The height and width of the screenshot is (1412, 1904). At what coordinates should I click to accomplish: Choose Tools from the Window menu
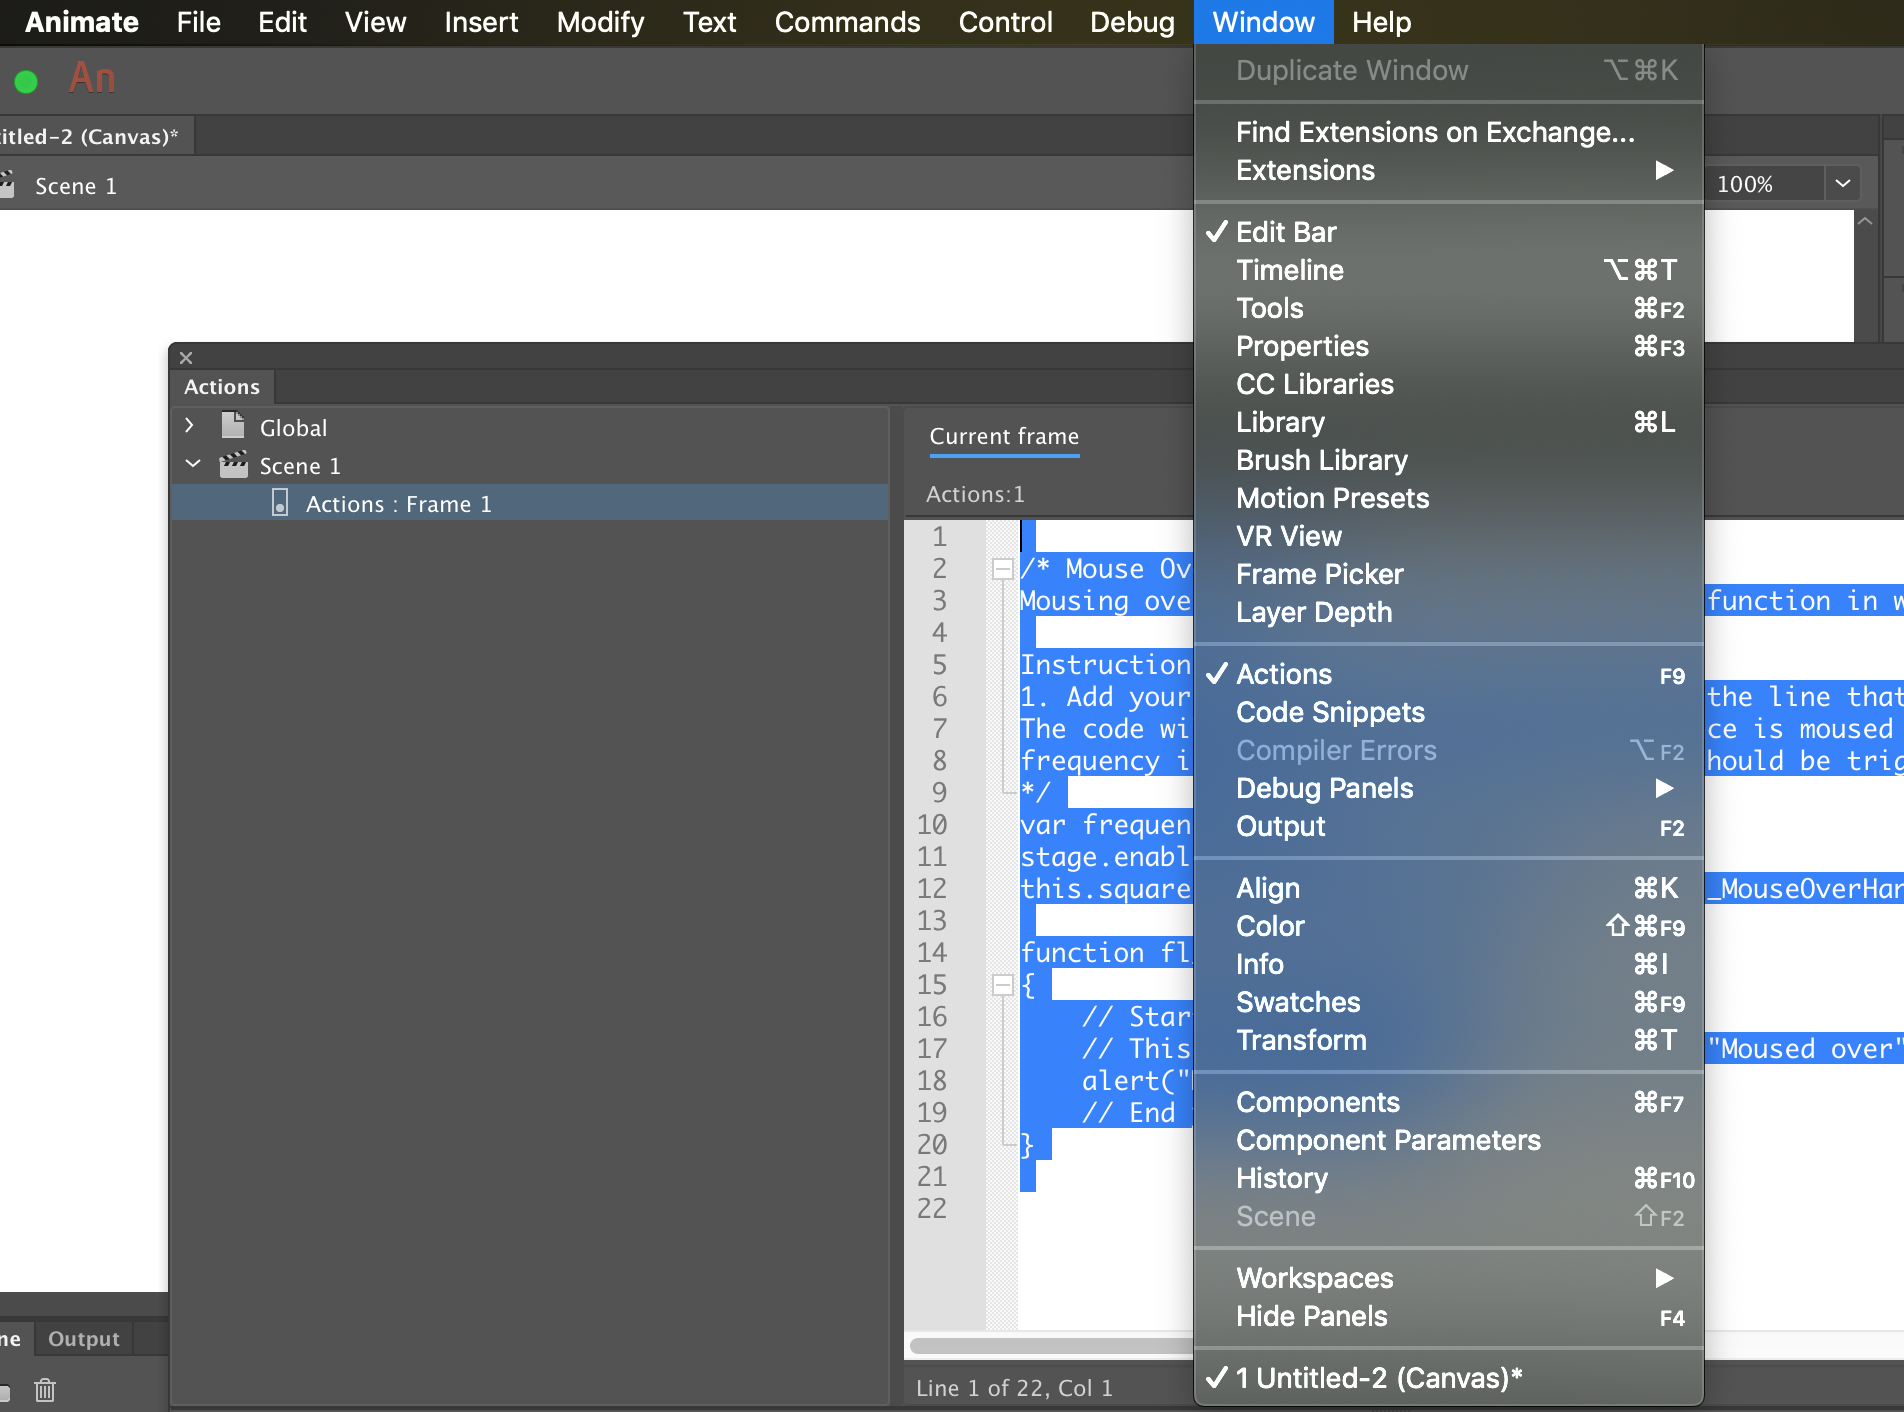click(x=1449, y=308)
